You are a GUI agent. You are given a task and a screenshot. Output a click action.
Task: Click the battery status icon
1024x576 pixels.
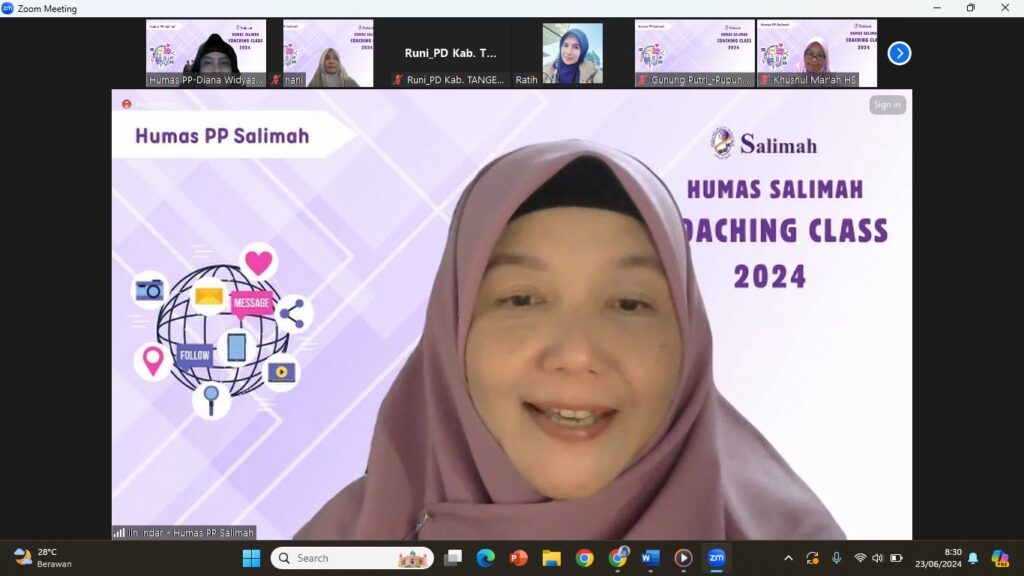(x=896, y=558)
